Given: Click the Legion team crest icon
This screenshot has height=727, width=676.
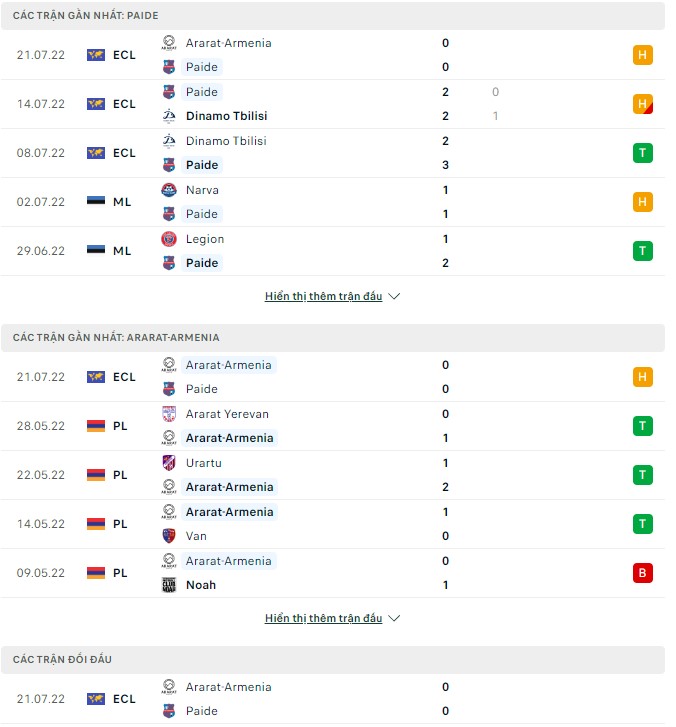Looking at the screenshot, I should [x=169, y=239].
